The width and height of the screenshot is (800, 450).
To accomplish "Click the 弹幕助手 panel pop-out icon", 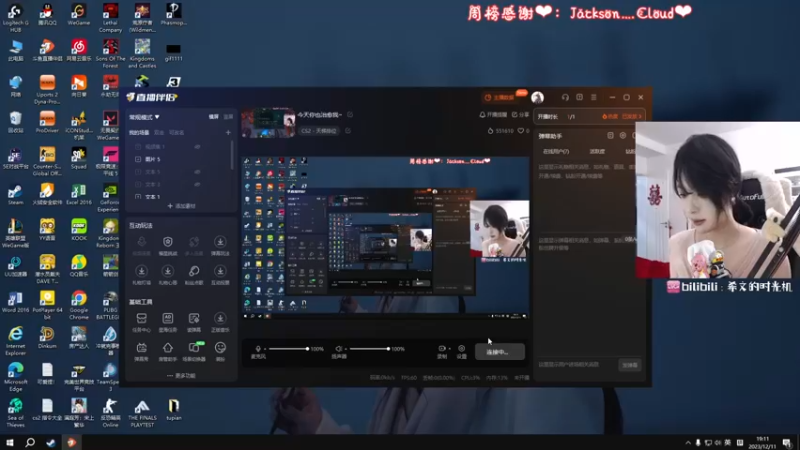I will pos(610,136).
